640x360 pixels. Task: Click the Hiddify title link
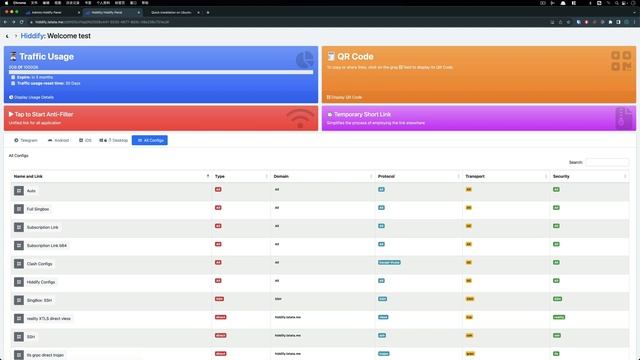(32, 36)
